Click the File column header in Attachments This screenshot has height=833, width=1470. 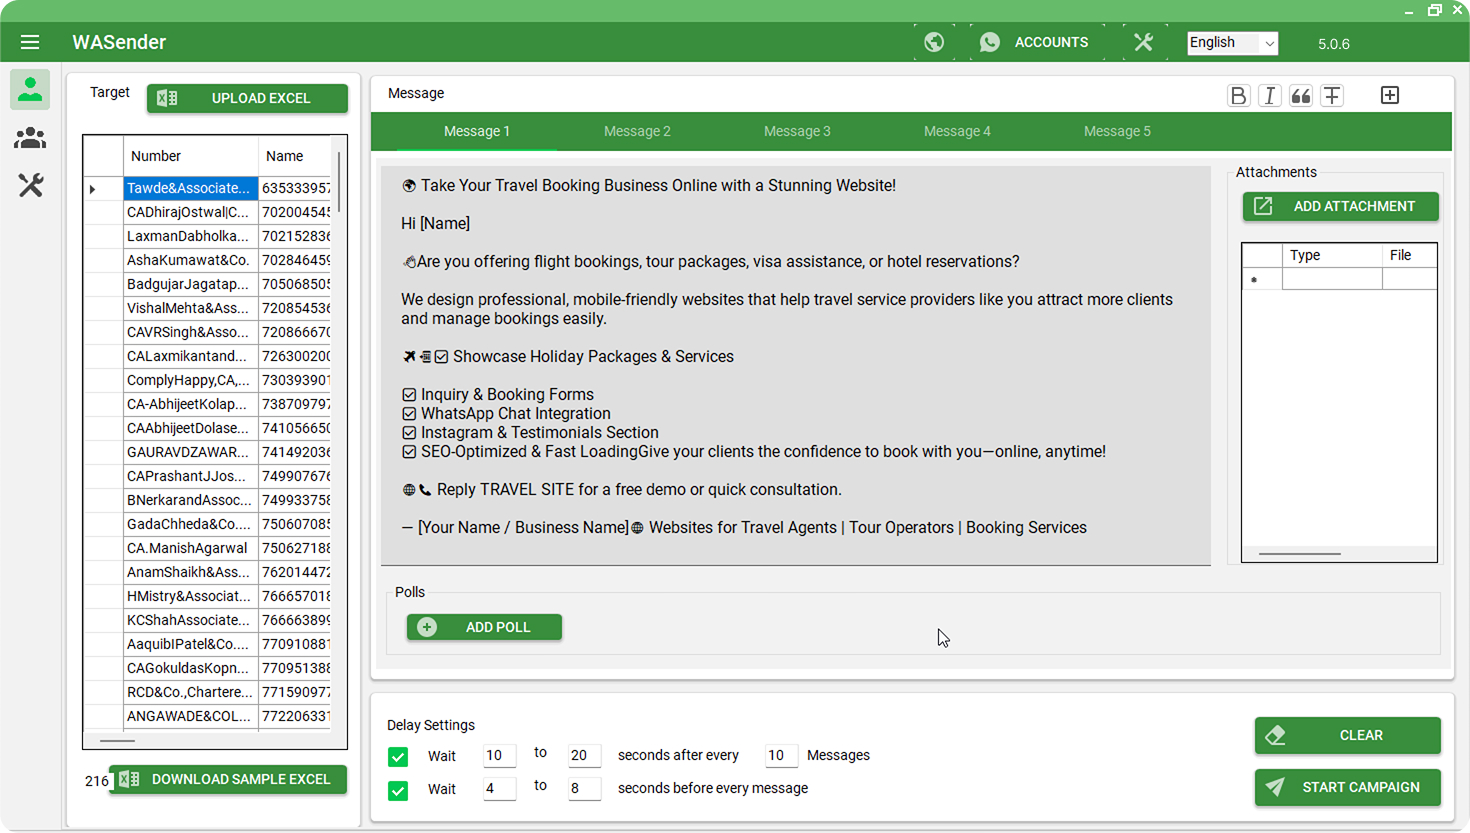pos(1409,255)
